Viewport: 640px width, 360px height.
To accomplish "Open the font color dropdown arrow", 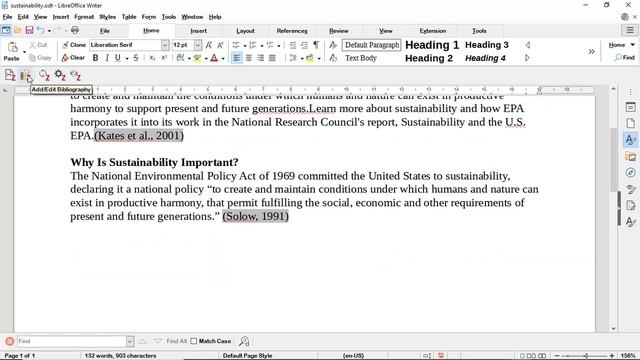I will tap(223, 58).
